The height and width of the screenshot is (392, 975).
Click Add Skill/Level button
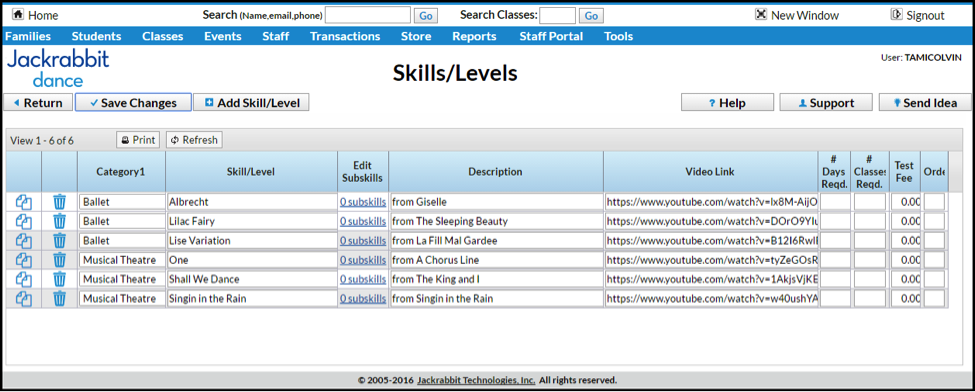tap(251, 103)
